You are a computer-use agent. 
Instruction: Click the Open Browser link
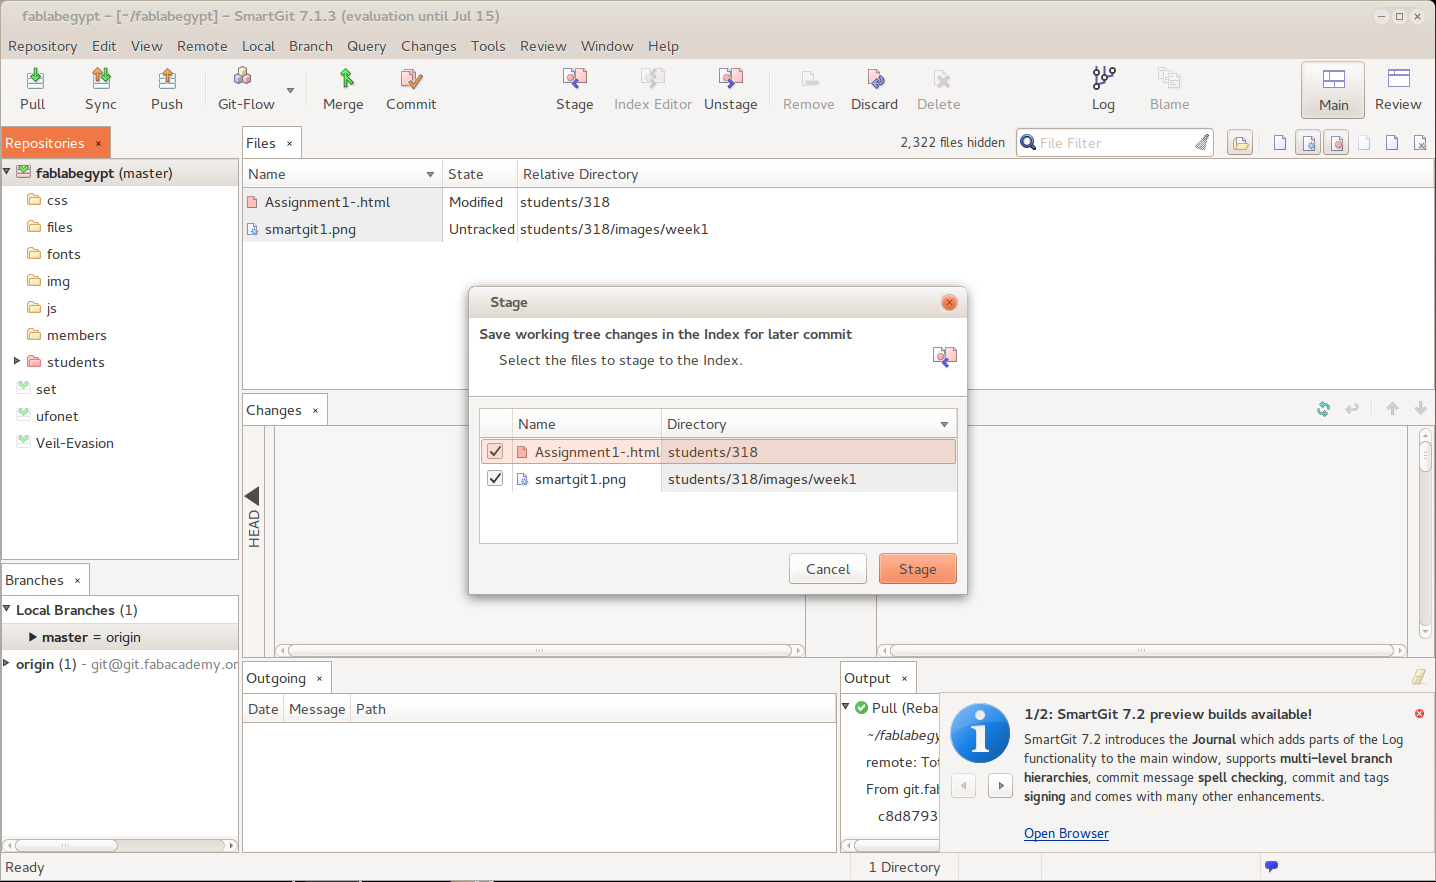(x=1066, y=833)
